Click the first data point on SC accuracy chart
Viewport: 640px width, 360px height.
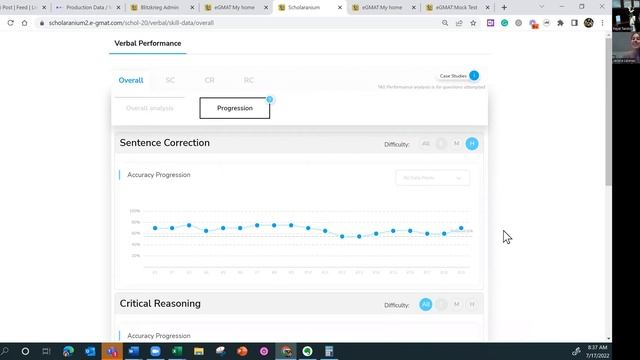click(155, 228)
